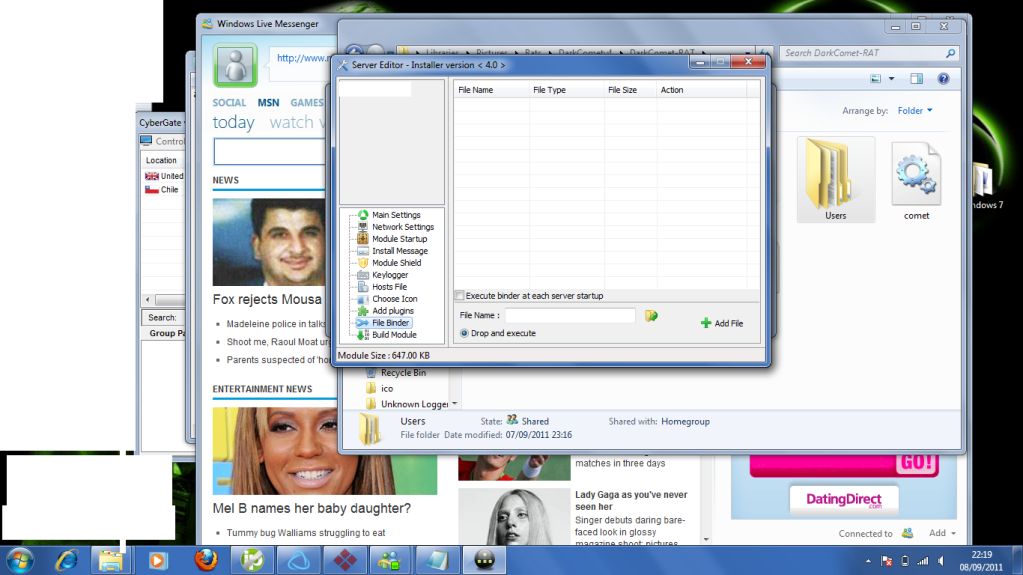Viewport: 1023px width, 575px height.
Task: Click the Add plugins puzzle icon
Action: coord(363,311)
